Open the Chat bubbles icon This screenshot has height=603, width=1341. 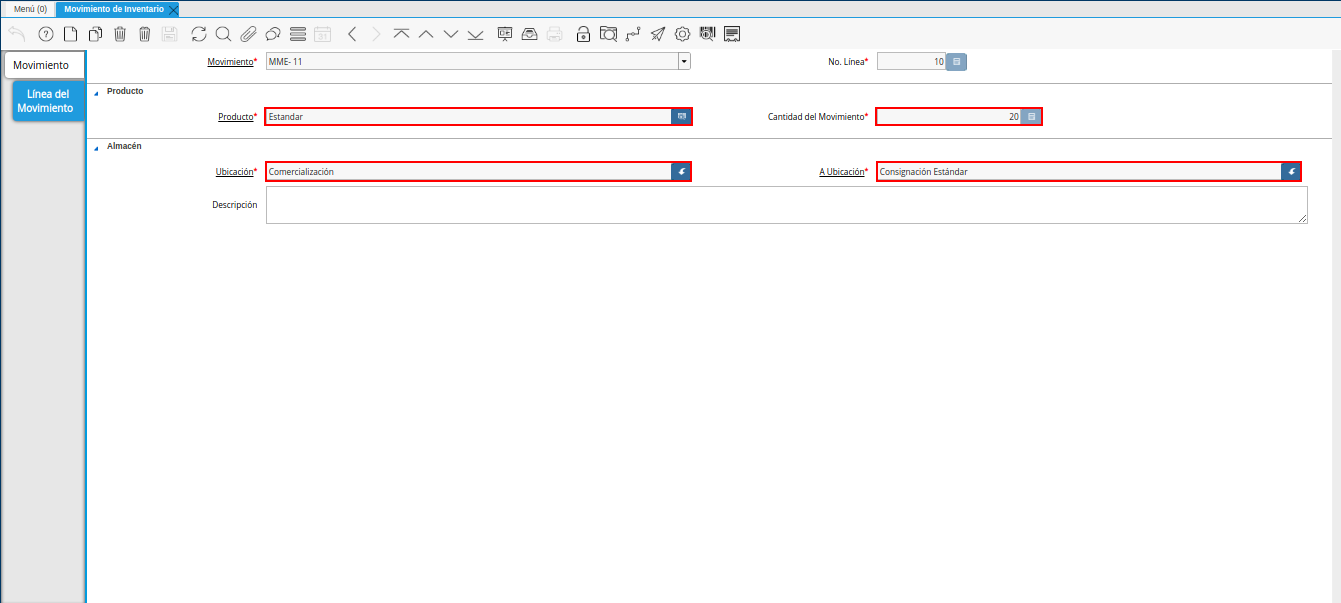coord(272,34)
